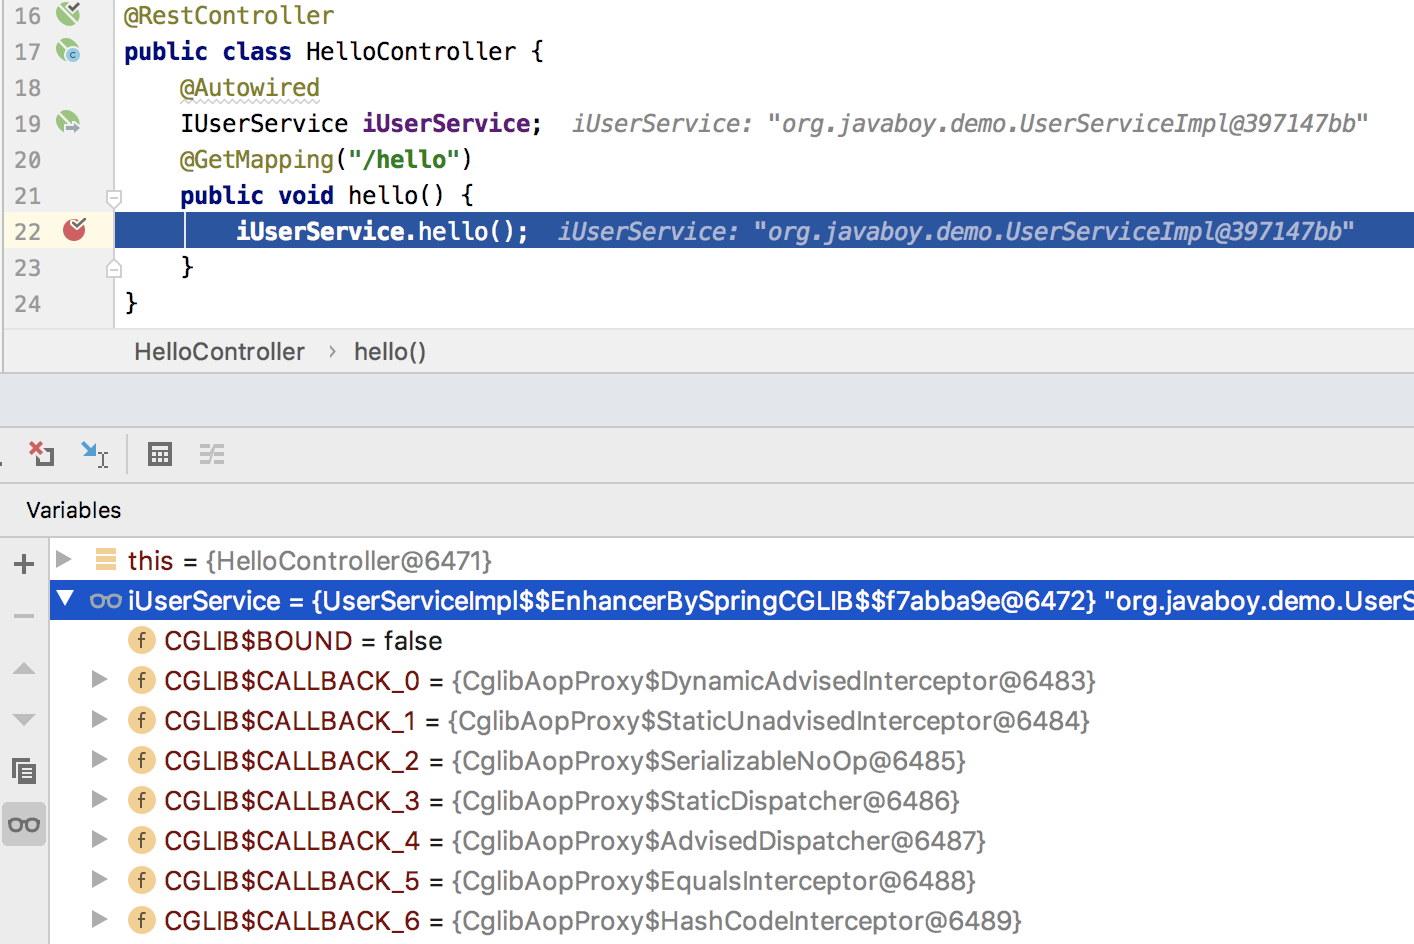Click the Spring bean icon next to line 17

(x=68, y=51)
